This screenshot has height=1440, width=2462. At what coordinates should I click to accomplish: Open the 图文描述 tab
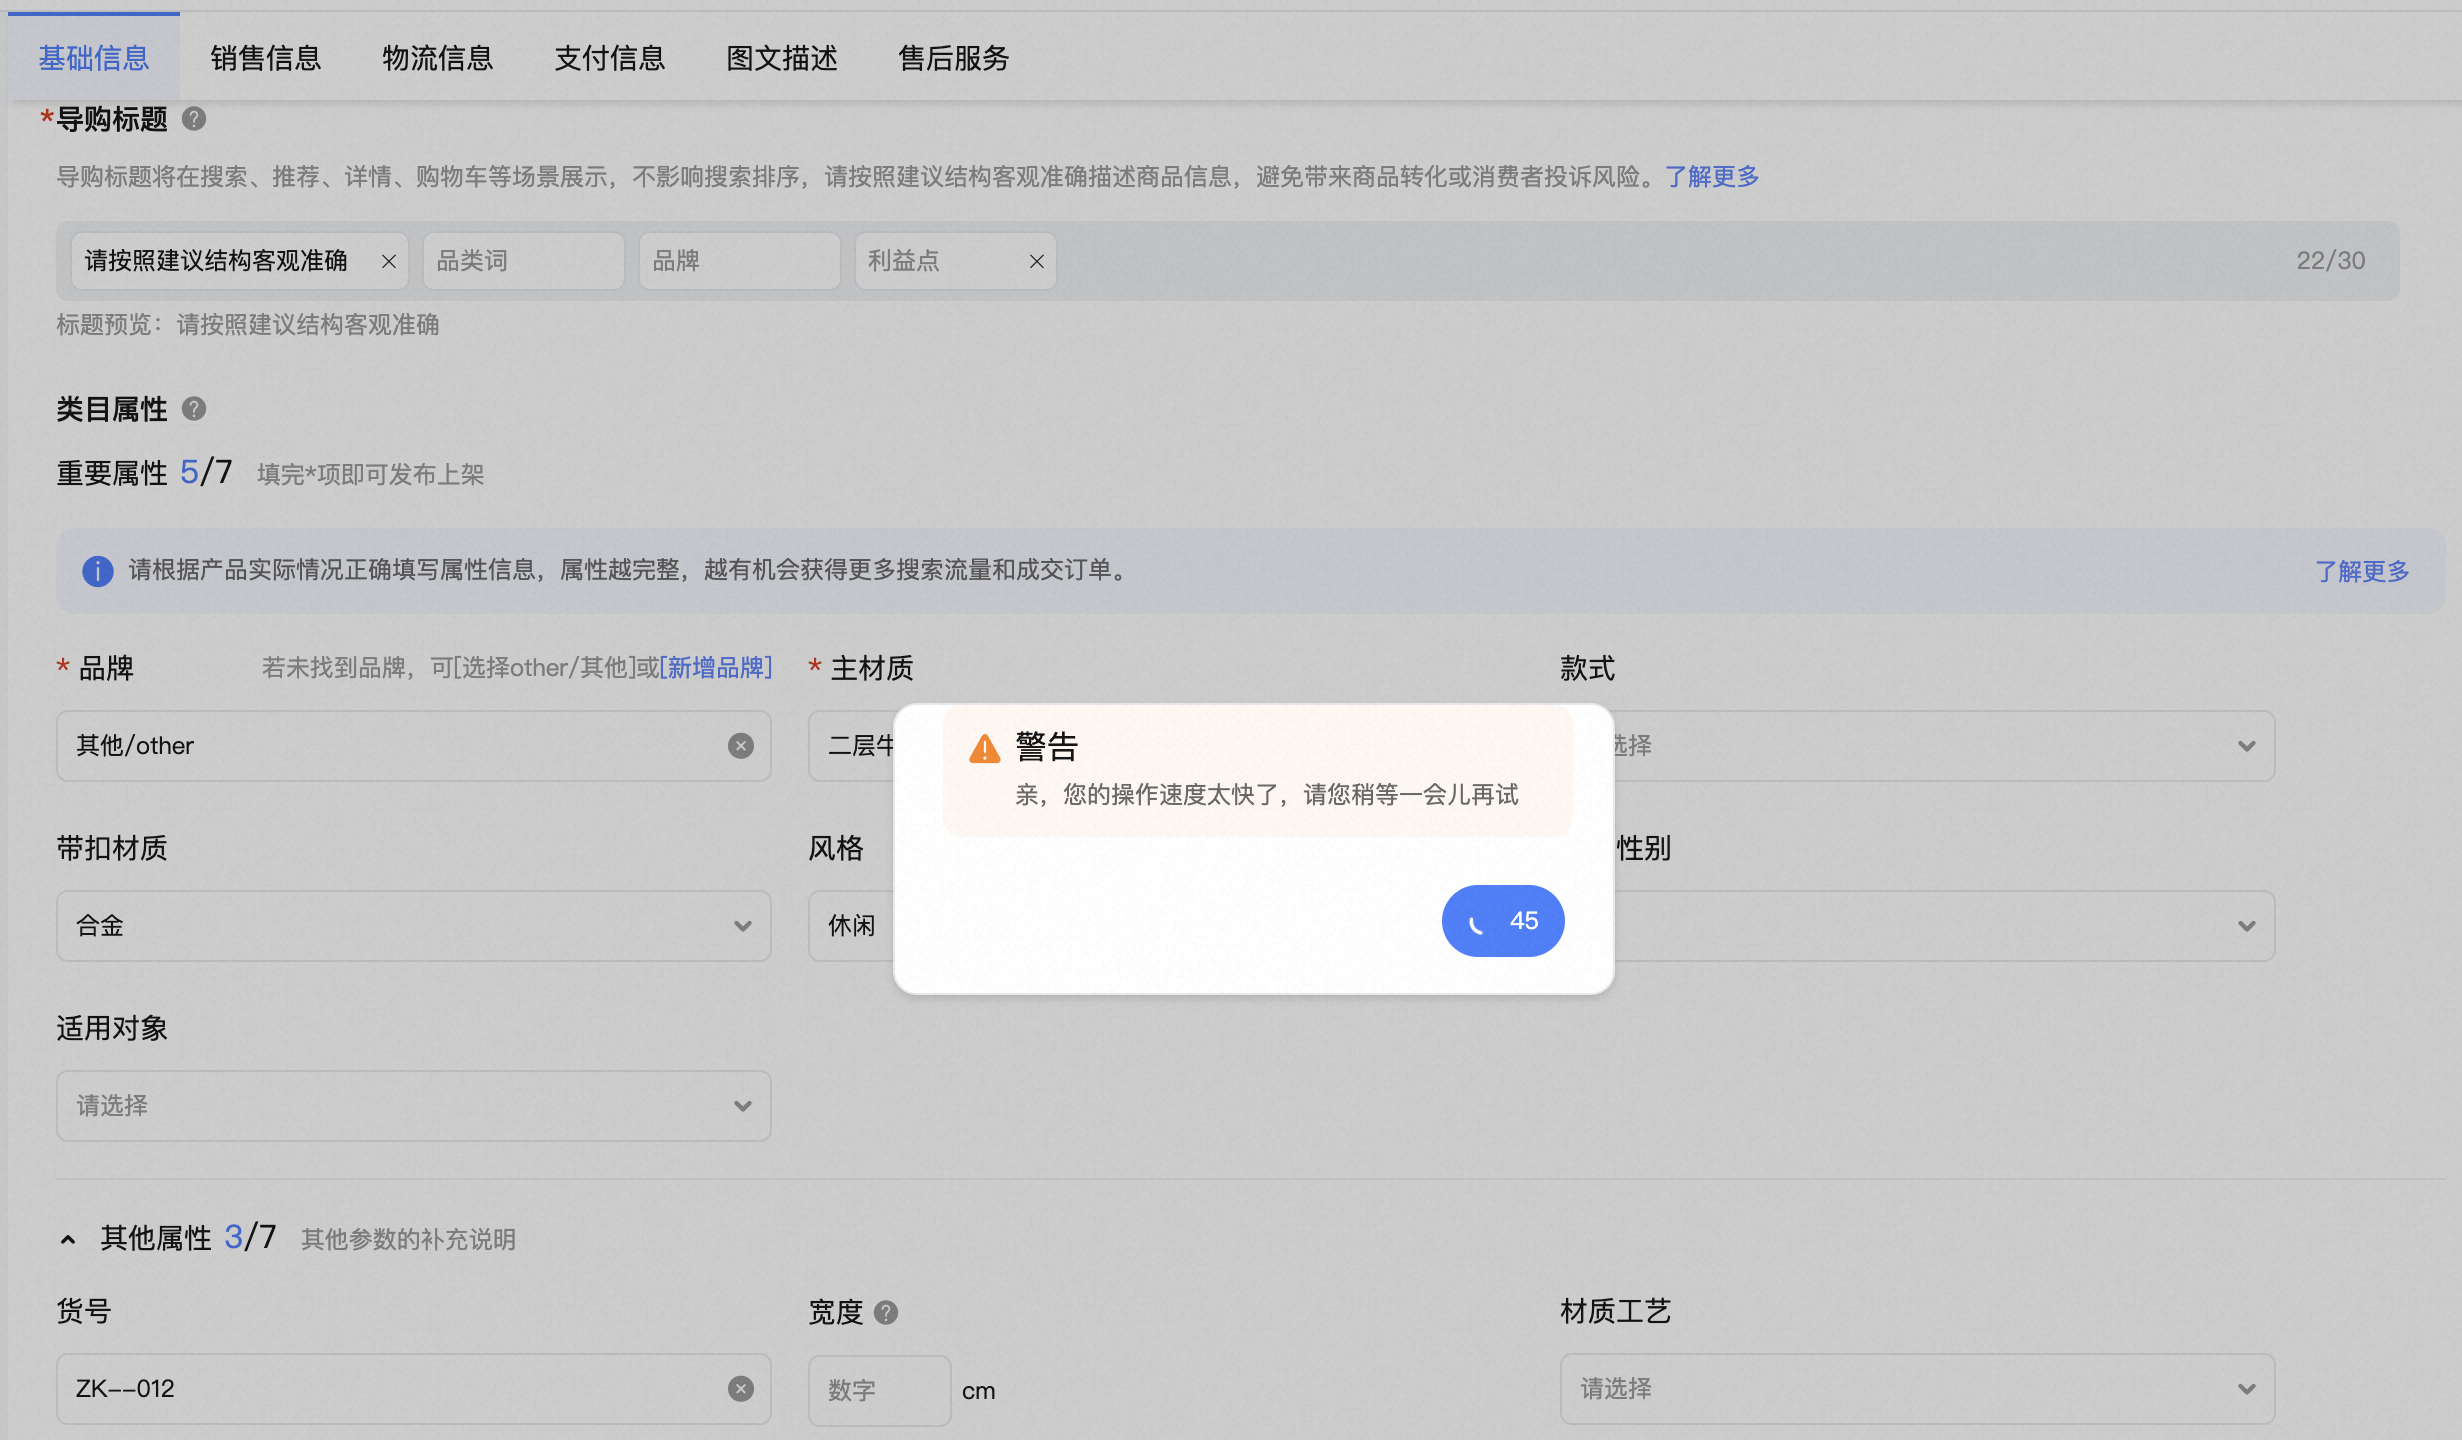coord(782,58)
